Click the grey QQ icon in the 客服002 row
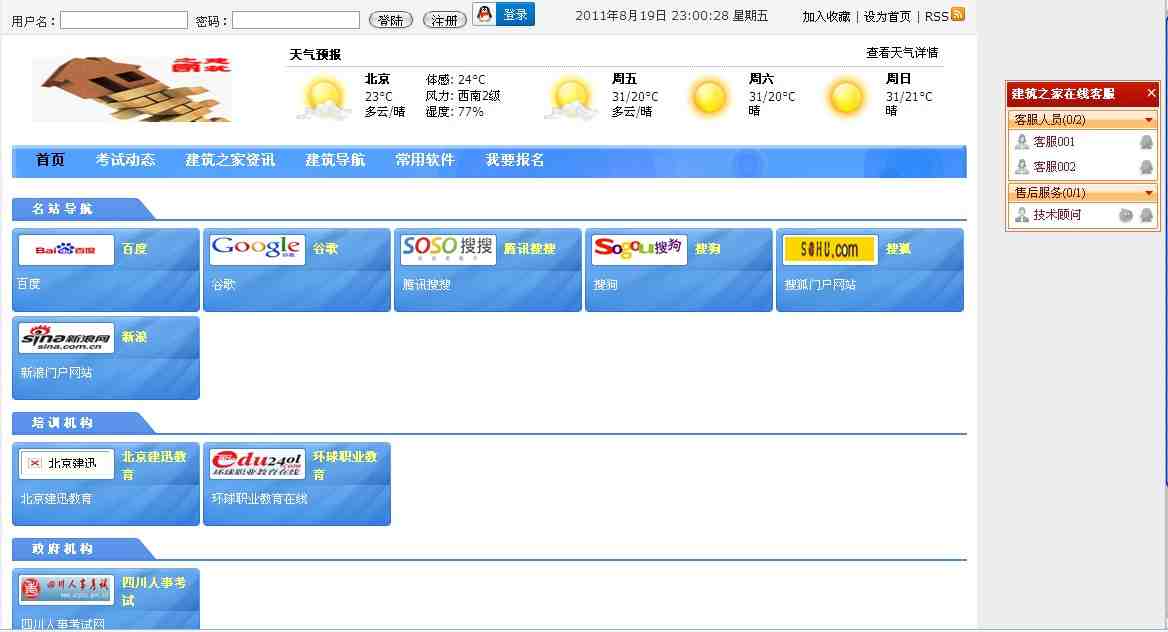The width and height of the screenshot is (1168, 632). 1146,167
